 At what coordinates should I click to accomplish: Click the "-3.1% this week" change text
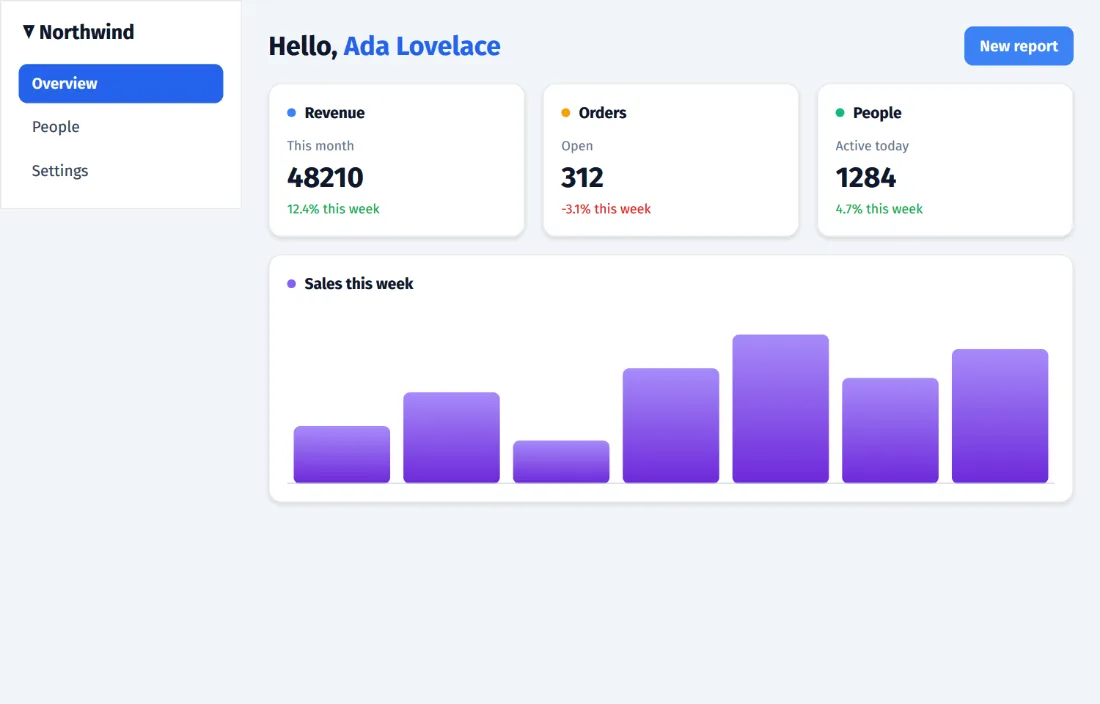pos(606,209)
